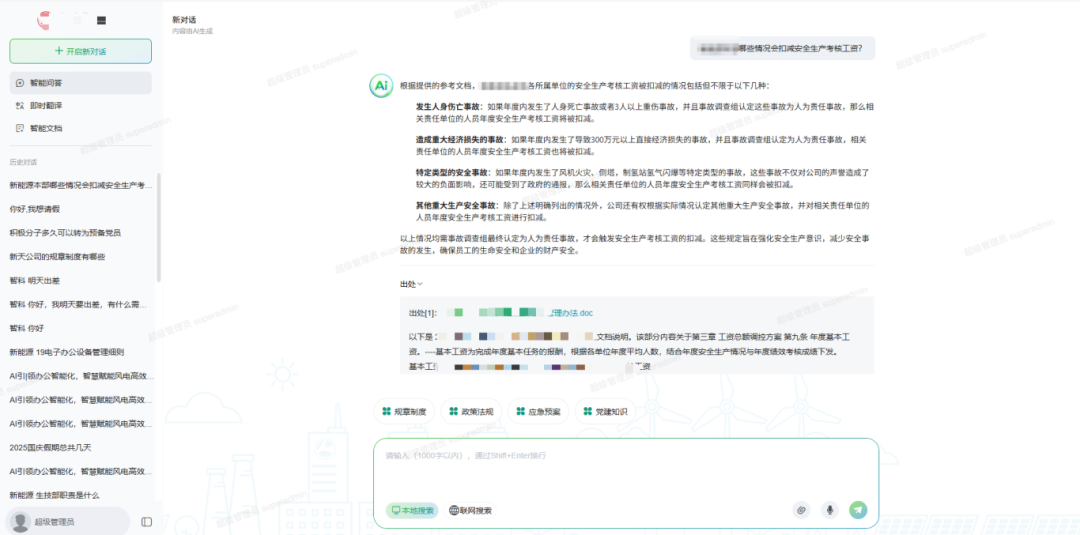
Task: Choose the 应急预案 knowledge category
Action: click(539, 411)
